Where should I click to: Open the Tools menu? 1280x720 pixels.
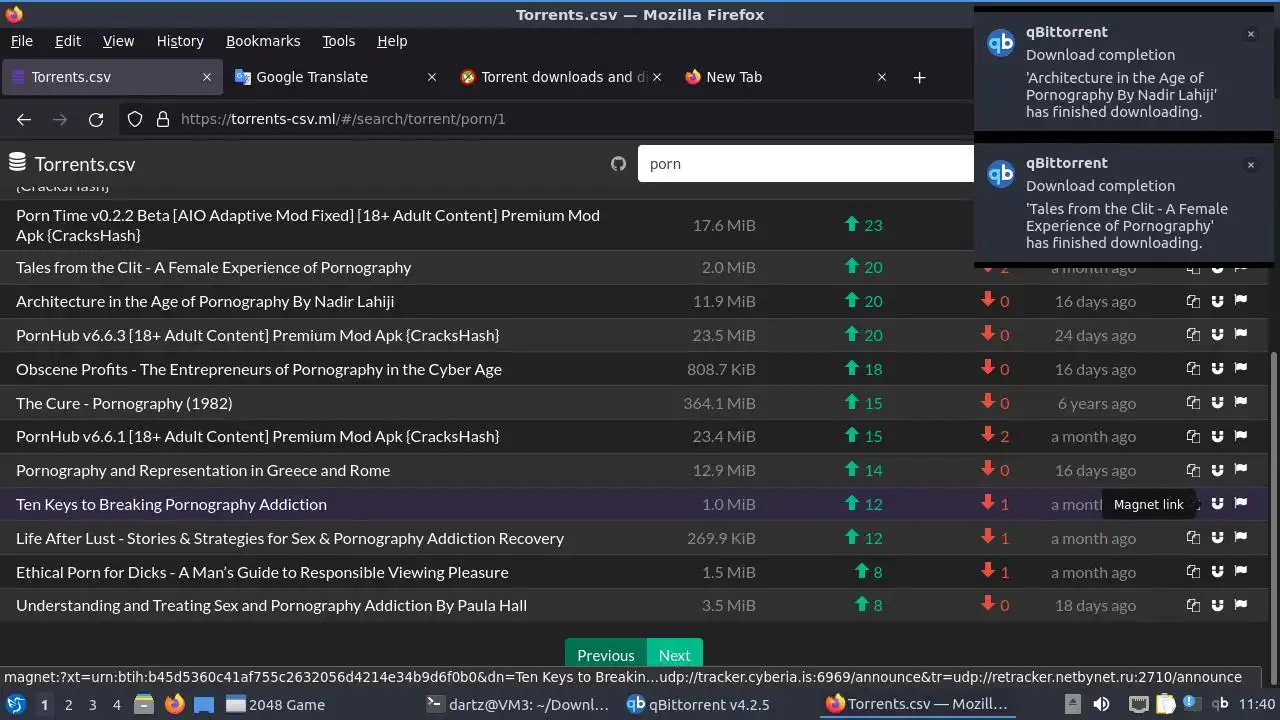pos(338,41)
